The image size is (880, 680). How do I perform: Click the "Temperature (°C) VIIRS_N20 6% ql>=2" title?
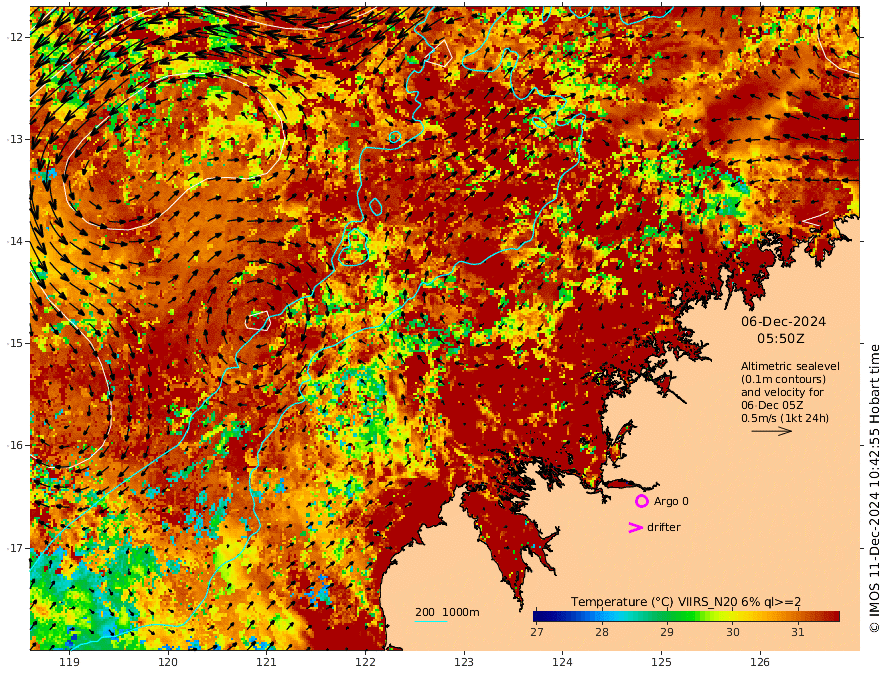[686, 601]
